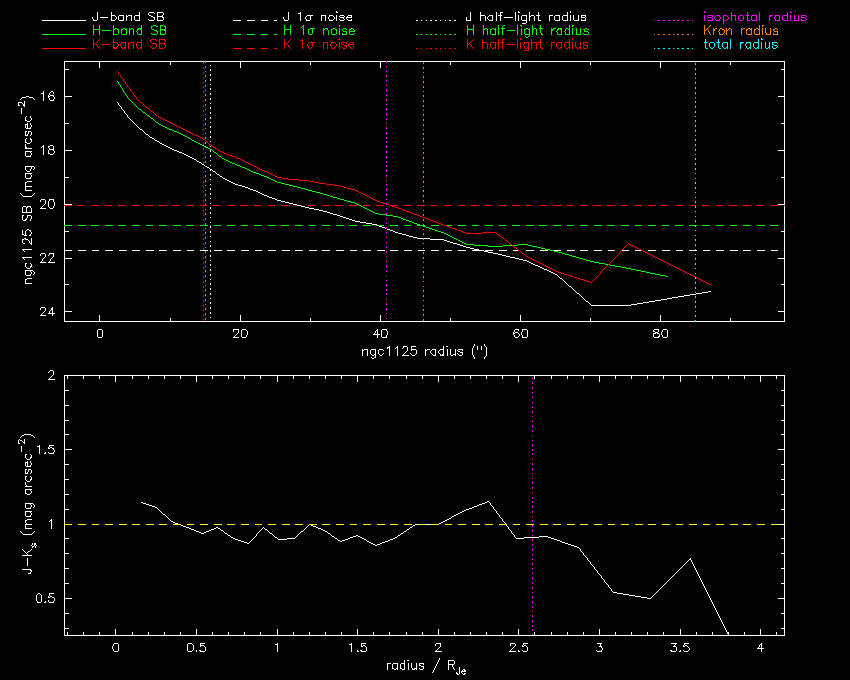Click the y-axis tick label '18' on upper plot
The image size is (850, 680).
pyautogui.click(x=48, y=150)
